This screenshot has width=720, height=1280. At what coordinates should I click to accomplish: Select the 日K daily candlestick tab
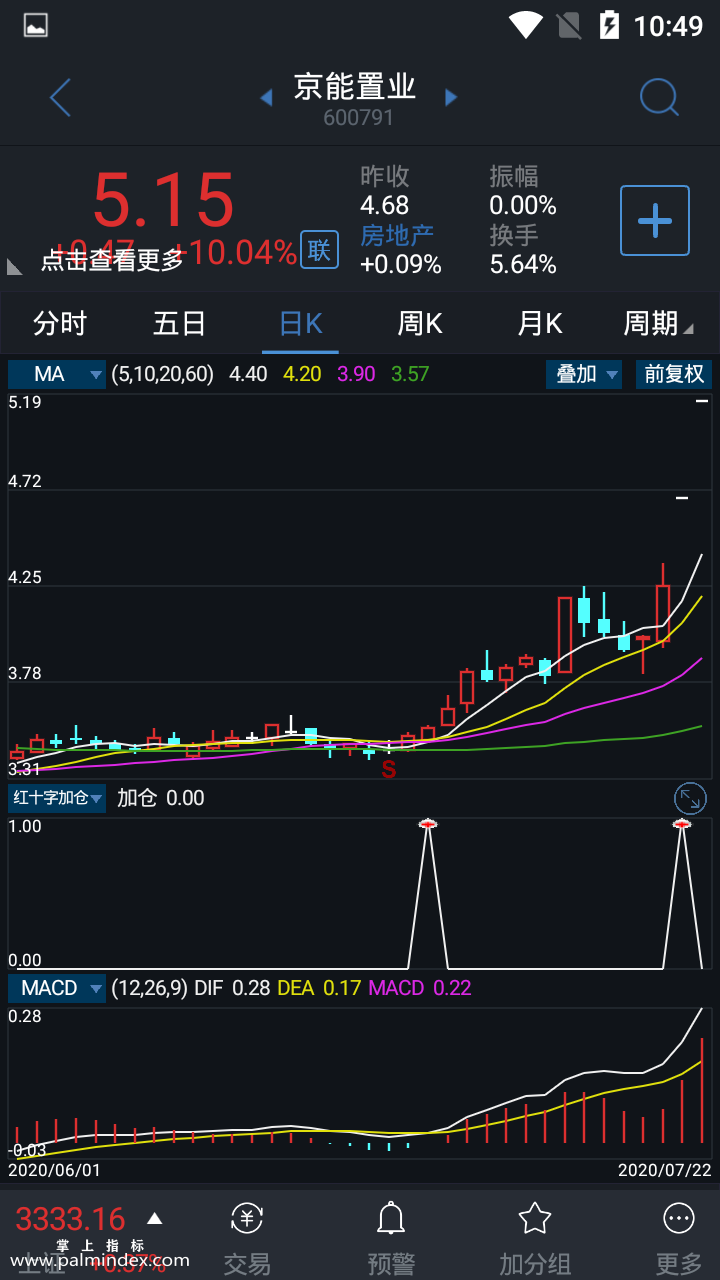(x=300, y=323)
